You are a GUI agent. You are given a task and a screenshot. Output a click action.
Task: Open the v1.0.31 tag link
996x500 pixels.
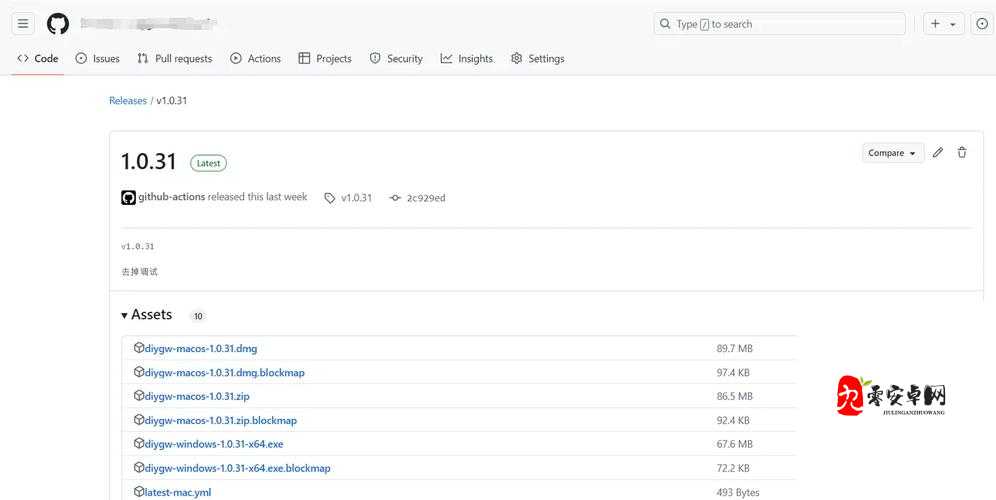[356, 198]
